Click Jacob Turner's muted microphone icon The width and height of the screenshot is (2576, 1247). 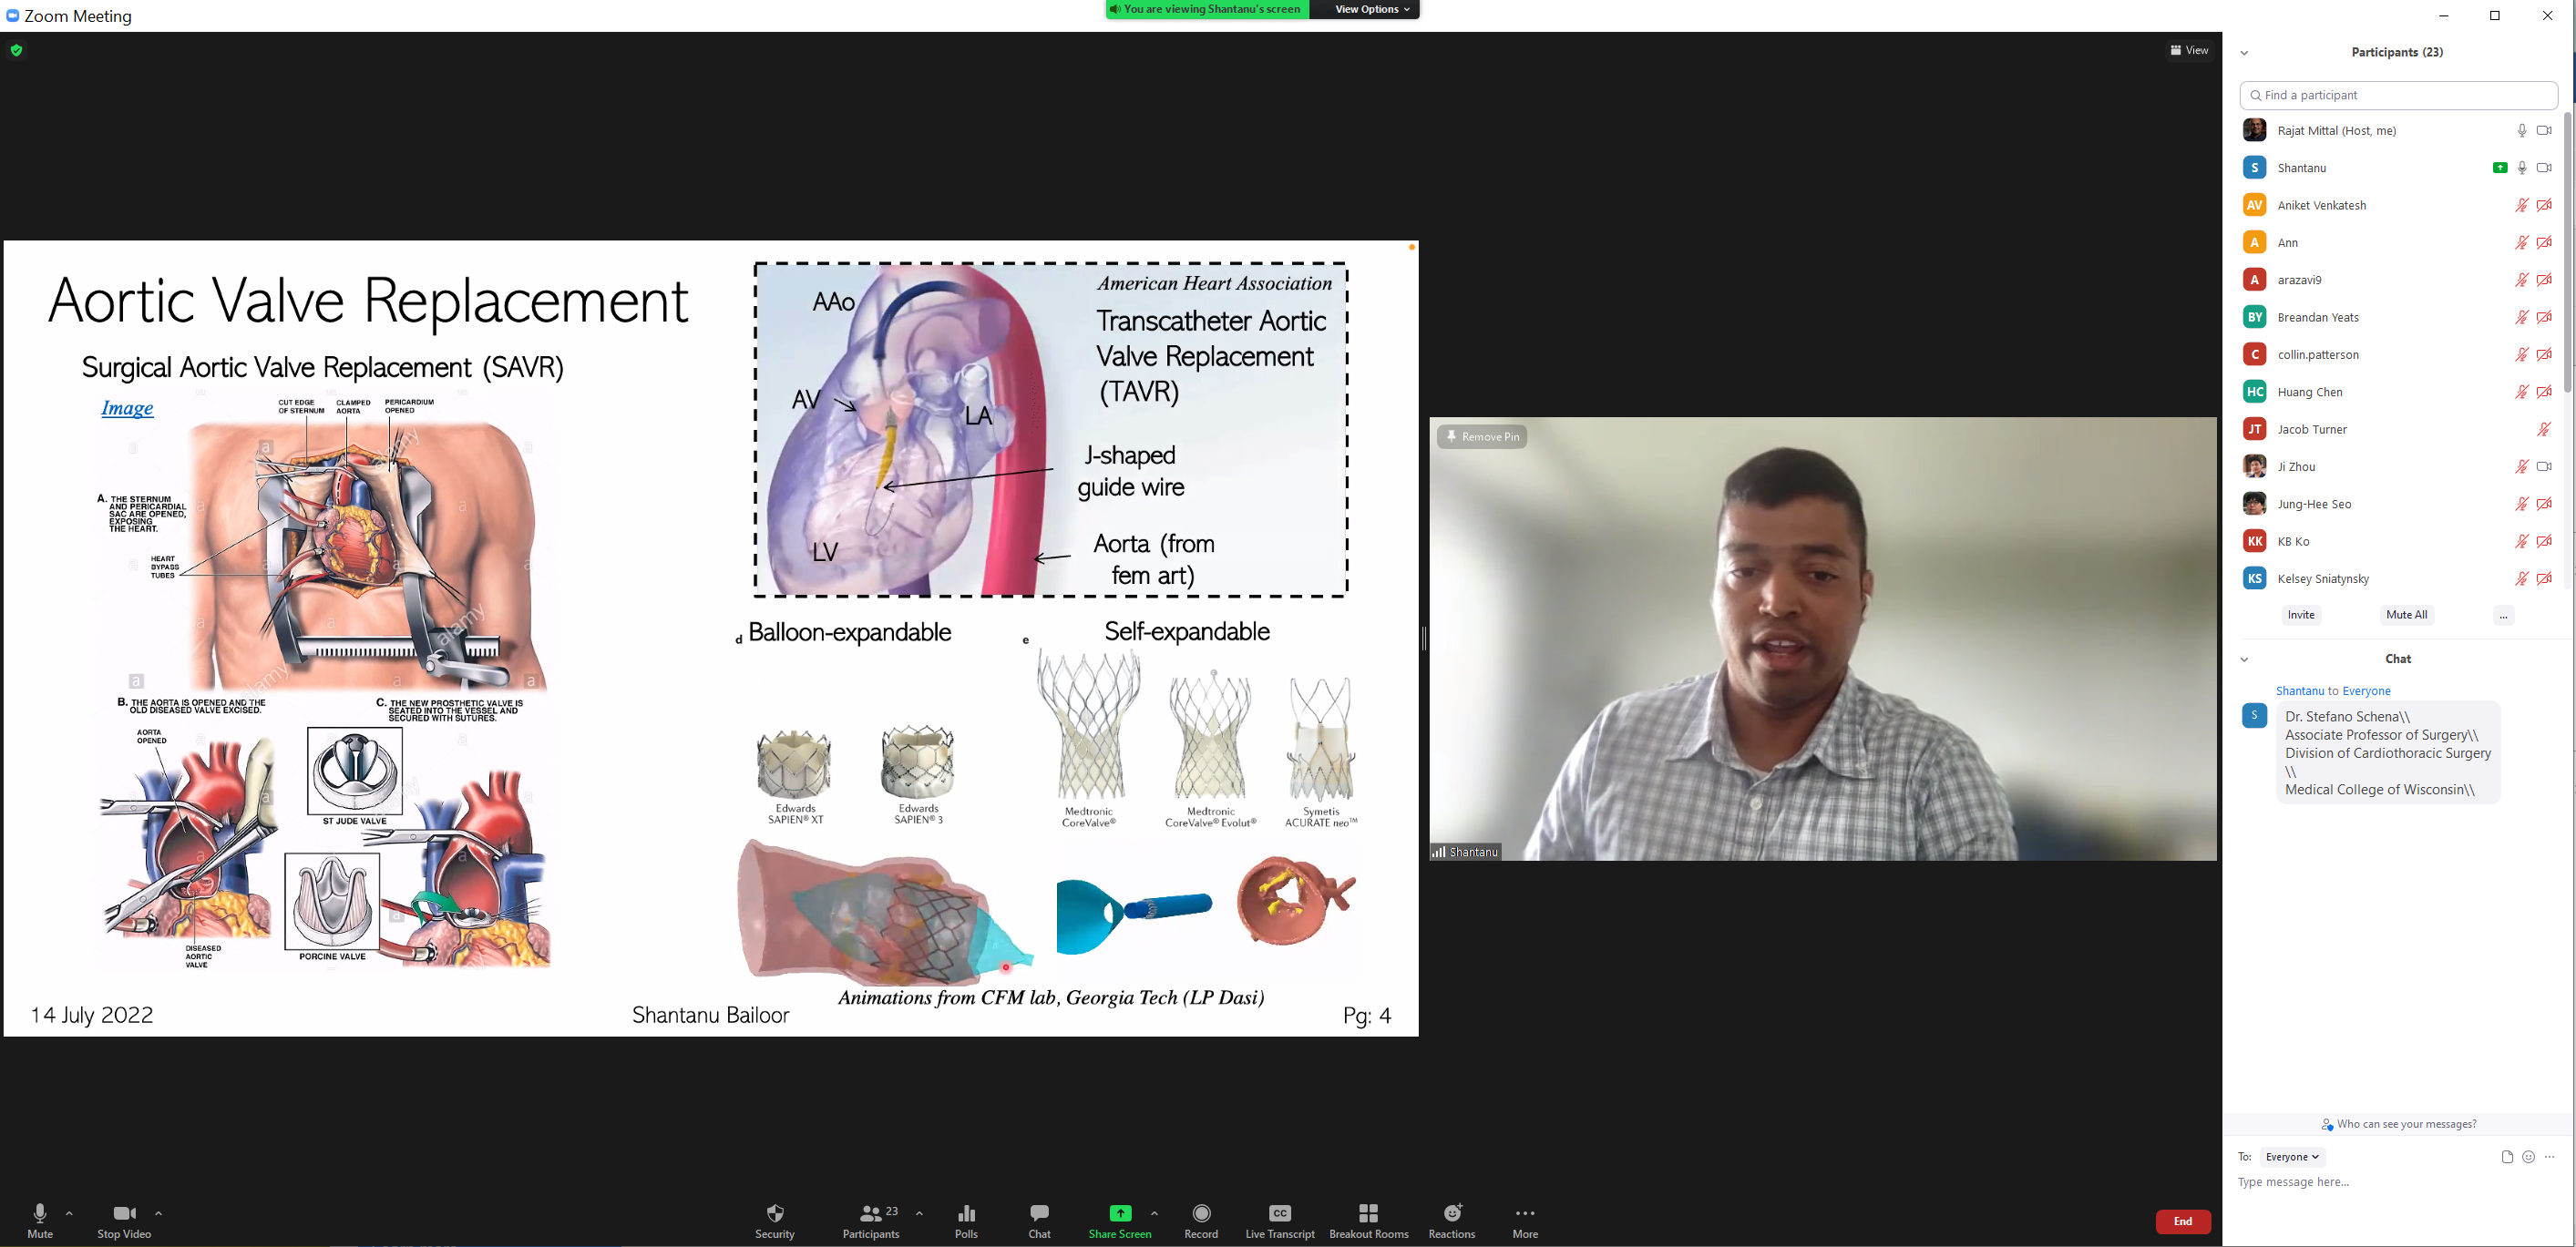coord(2544,429)
